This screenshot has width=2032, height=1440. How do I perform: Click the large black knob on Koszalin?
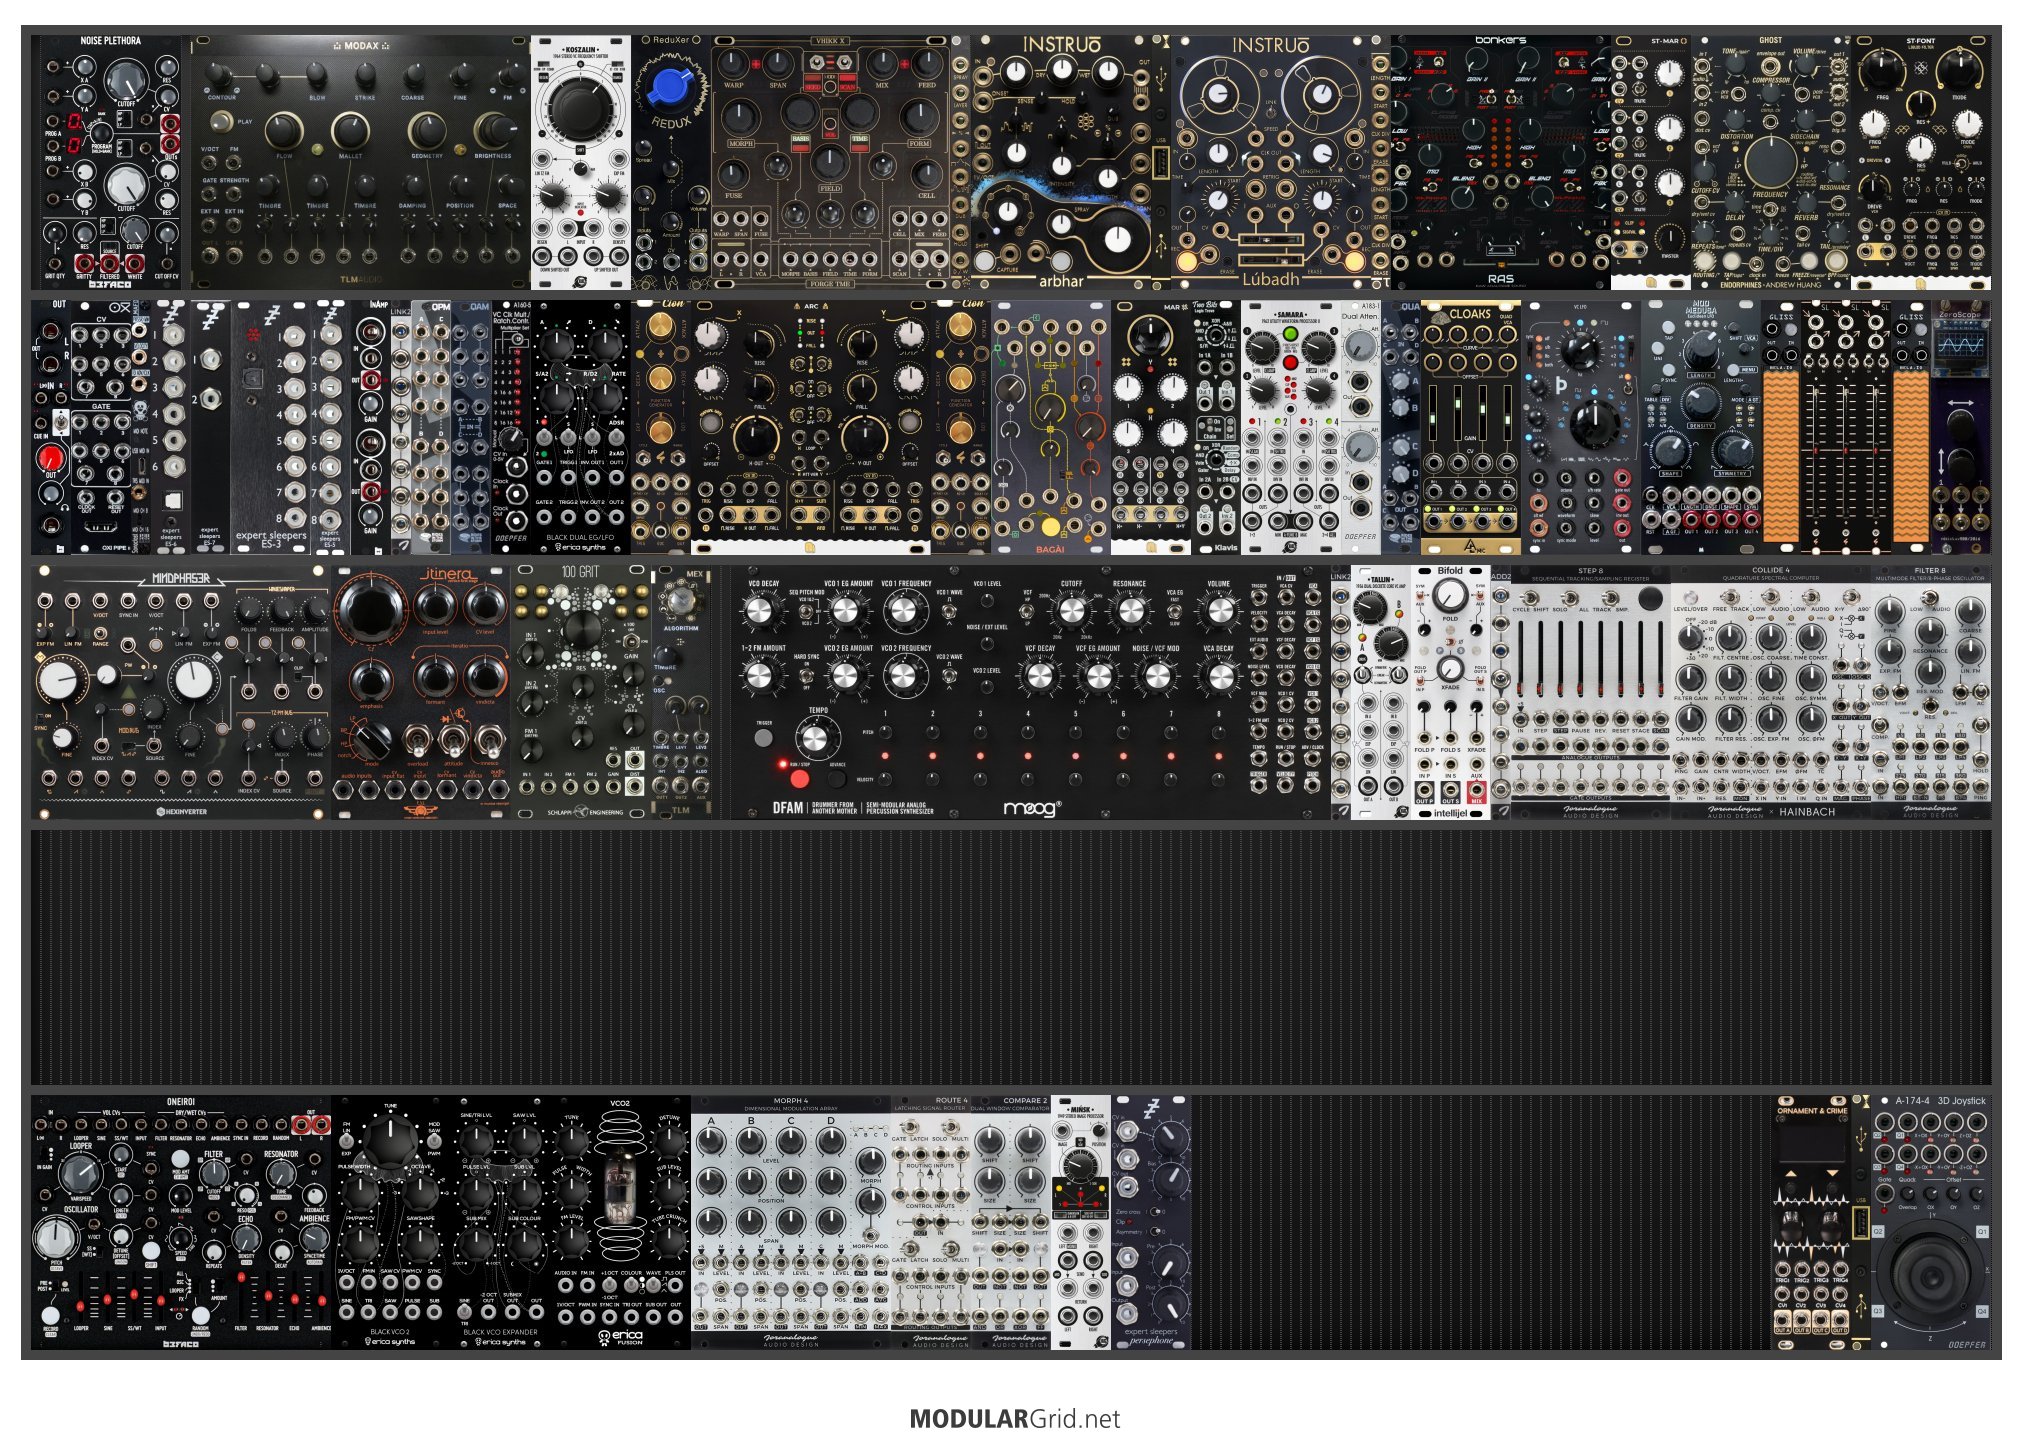(x=579, y=108)
